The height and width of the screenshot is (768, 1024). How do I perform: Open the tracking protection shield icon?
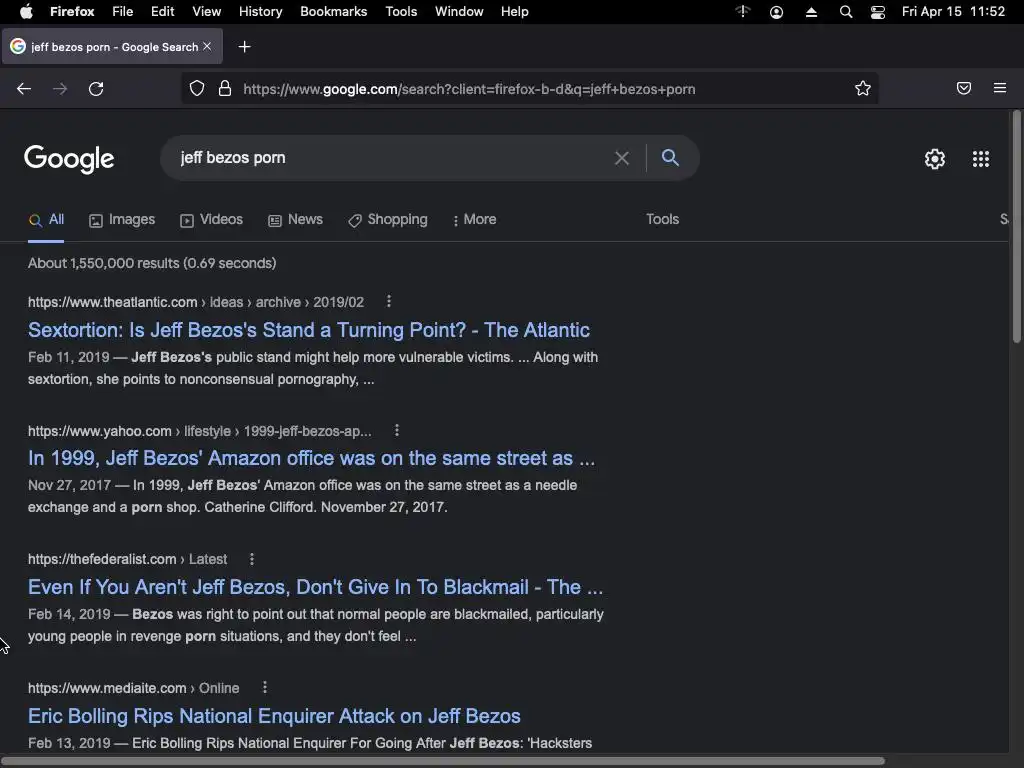[197, 88]
